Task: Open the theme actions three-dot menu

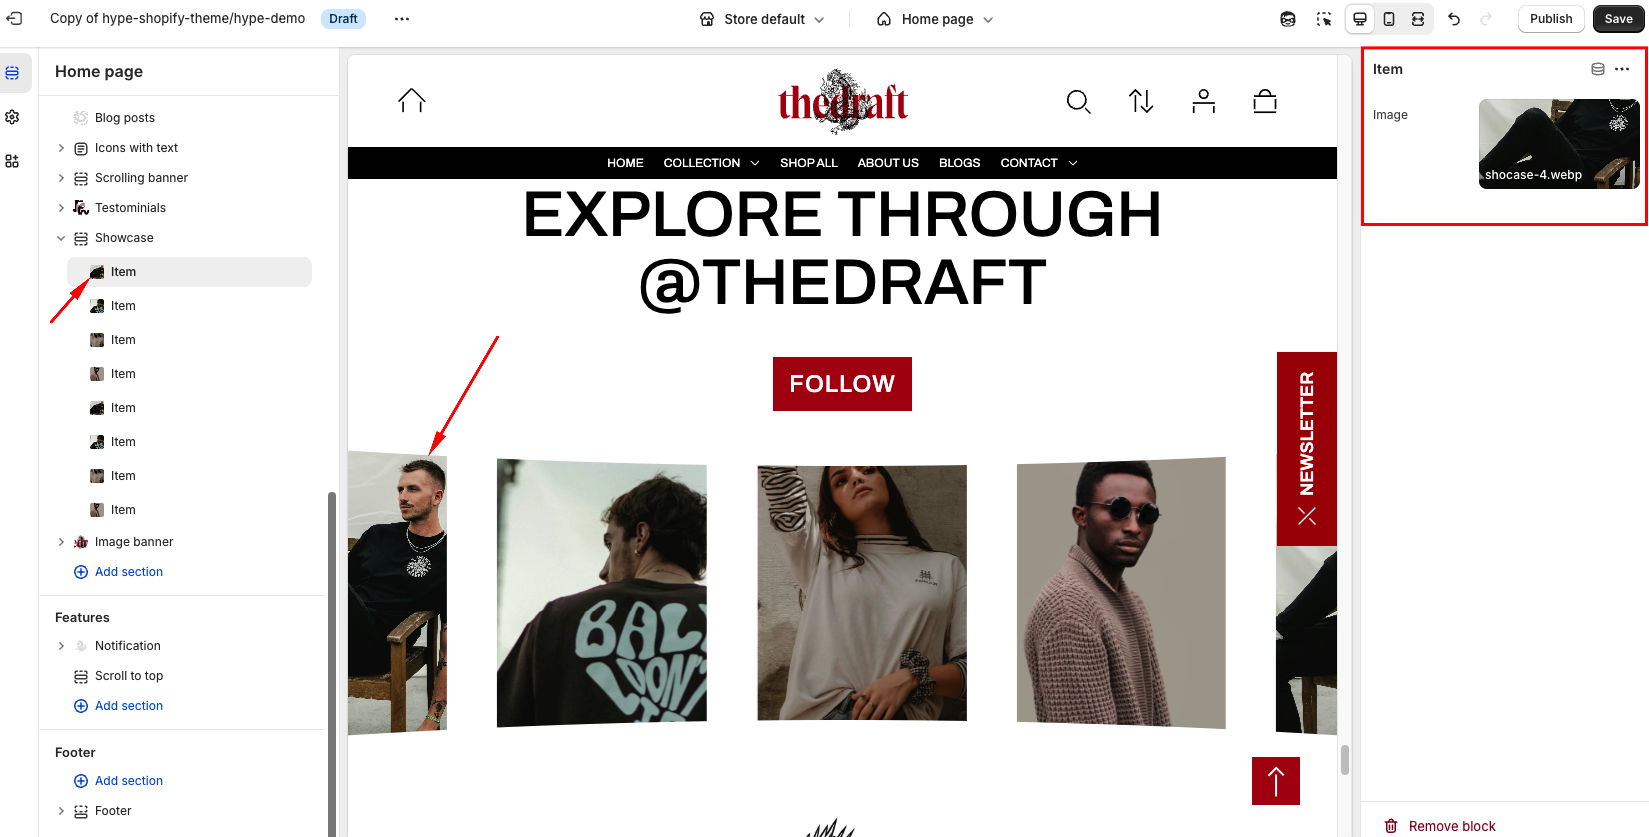Action: [402, 19]
